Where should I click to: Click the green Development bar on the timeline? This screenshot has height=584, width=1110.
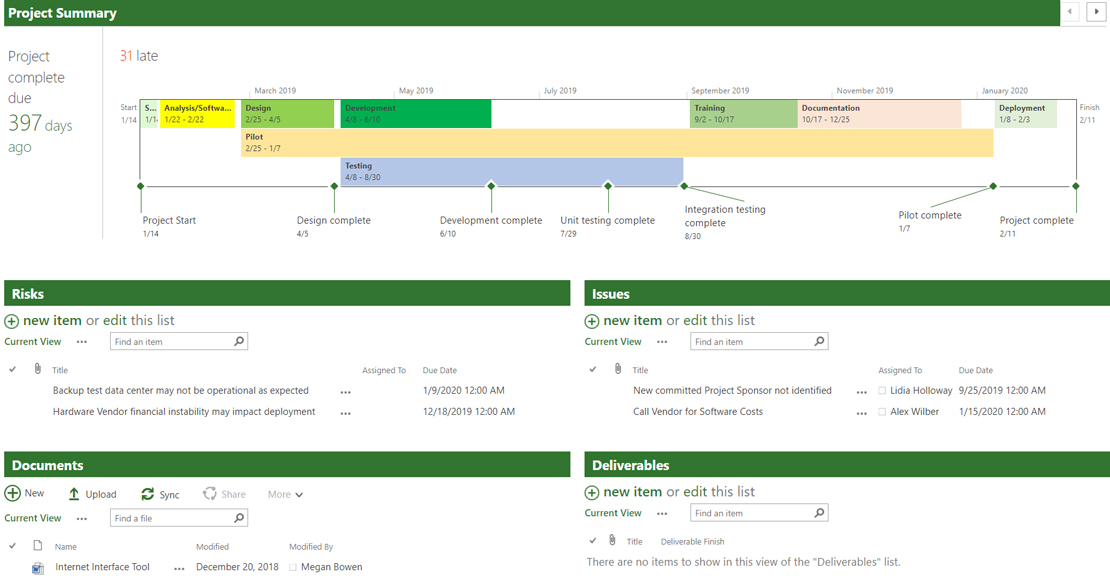[415, 114]
